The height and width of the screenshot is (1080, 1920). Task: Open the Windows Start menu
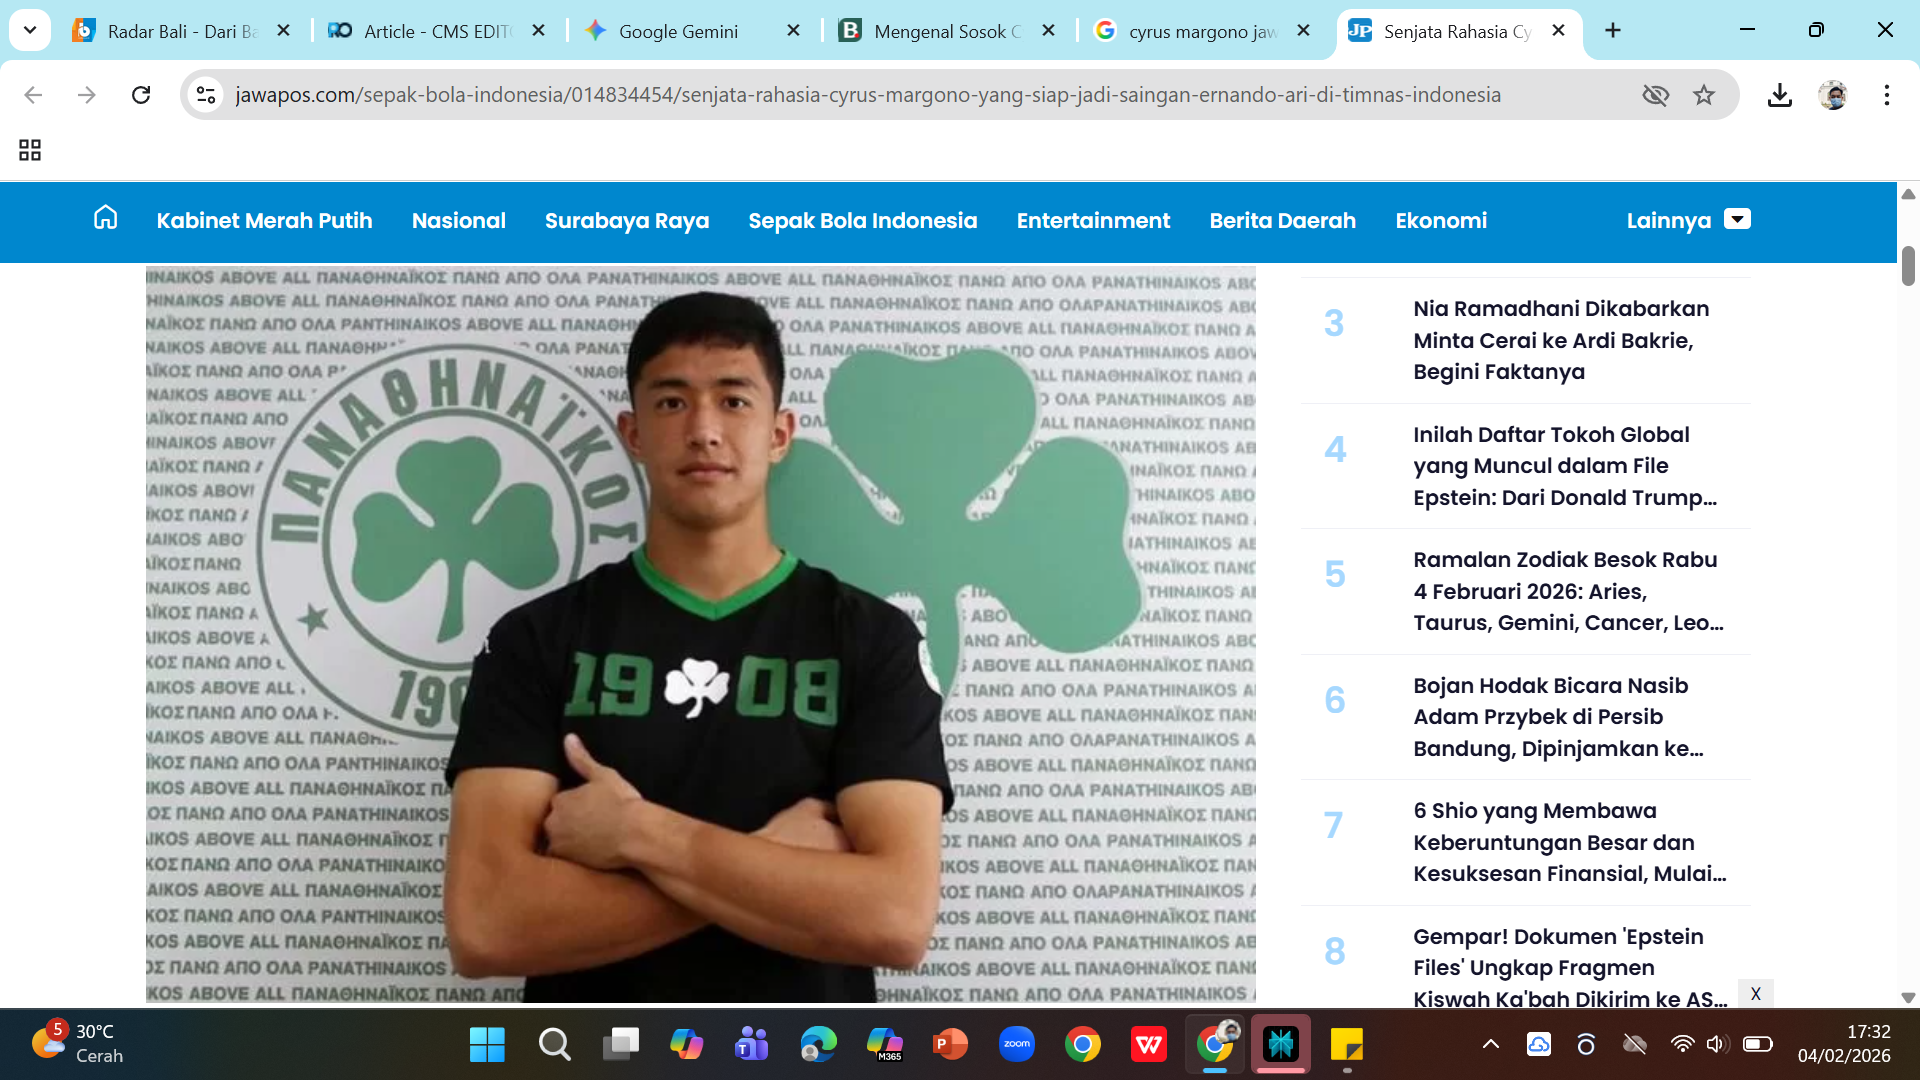pos(487,1044)
